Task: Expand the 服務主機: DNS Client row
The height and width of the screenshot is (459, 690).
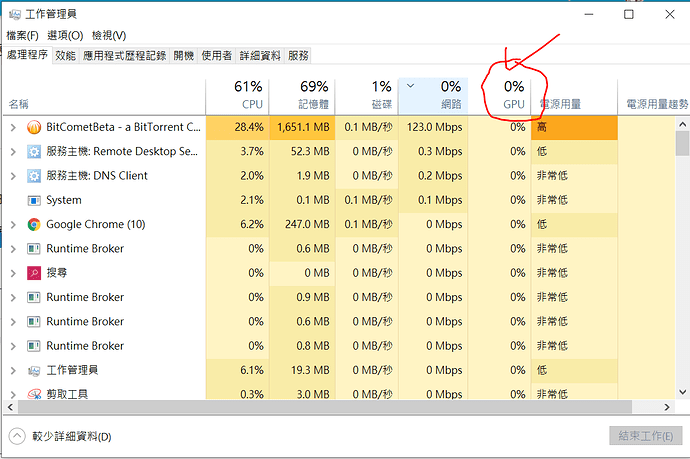Action: pyautogui.click(x=13, y=176)
